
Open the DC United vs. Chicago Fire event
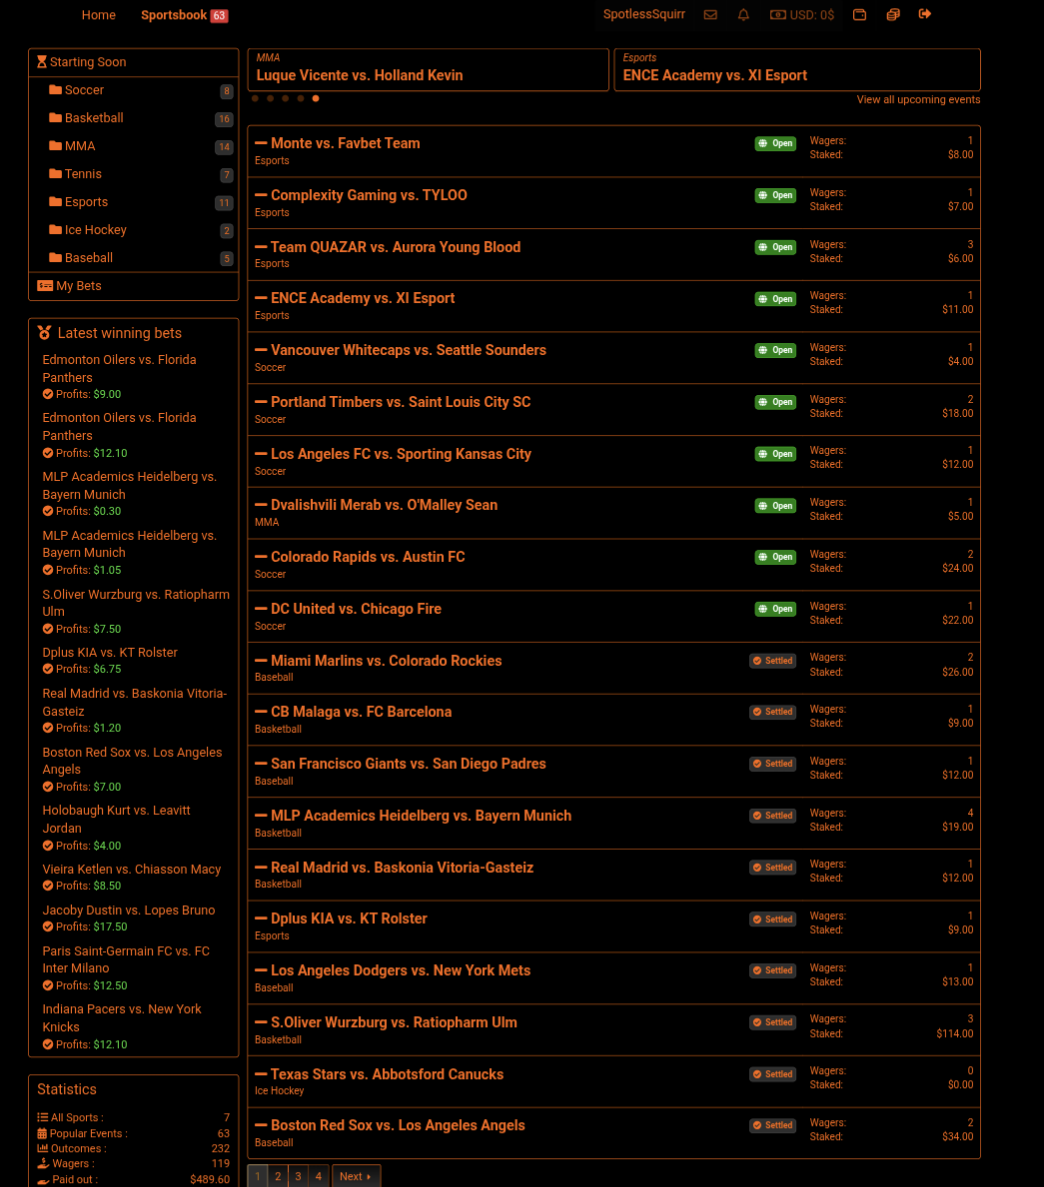coord(356,609)
